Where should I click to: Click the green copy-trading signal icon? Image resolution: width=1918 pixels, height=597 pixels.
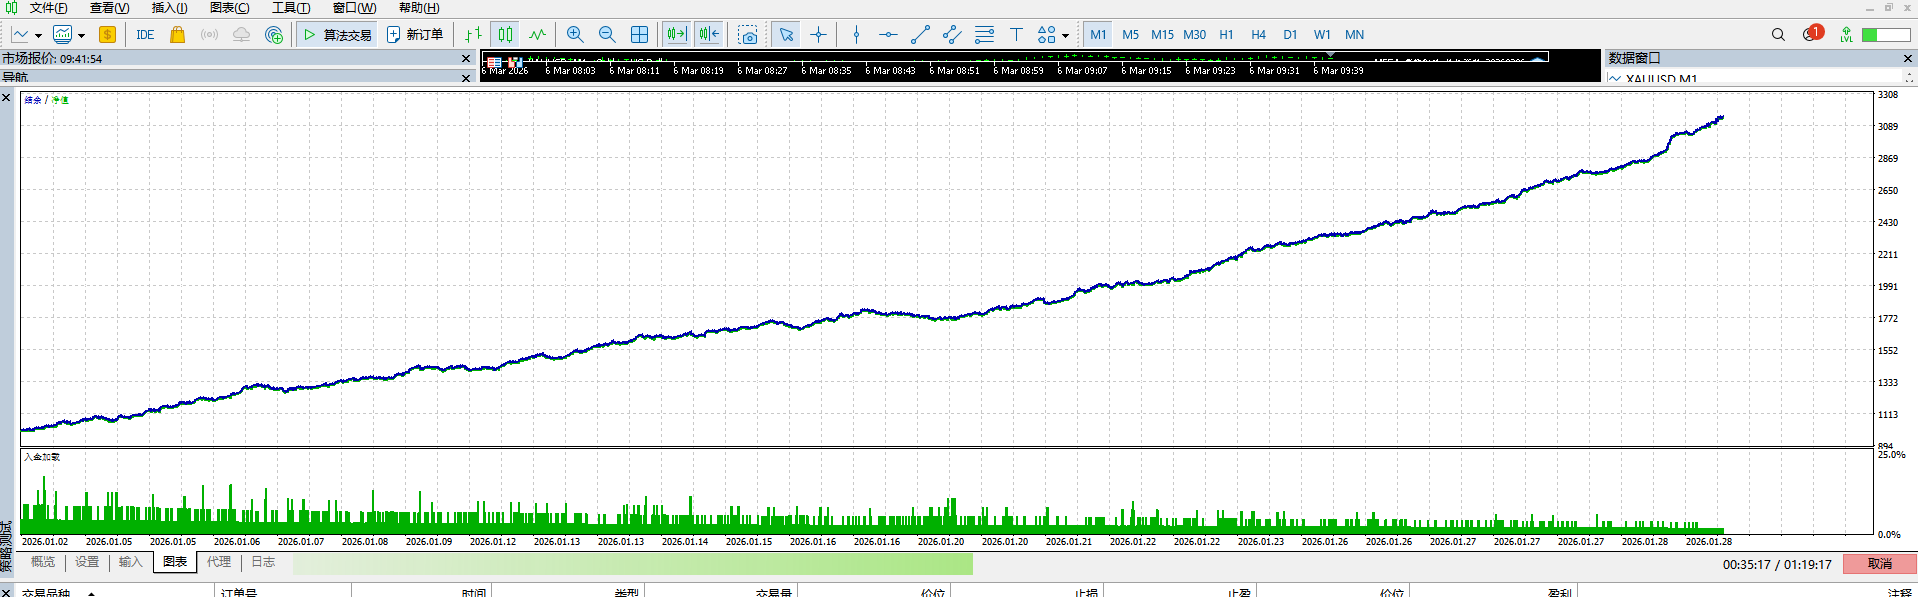point(274,35)
